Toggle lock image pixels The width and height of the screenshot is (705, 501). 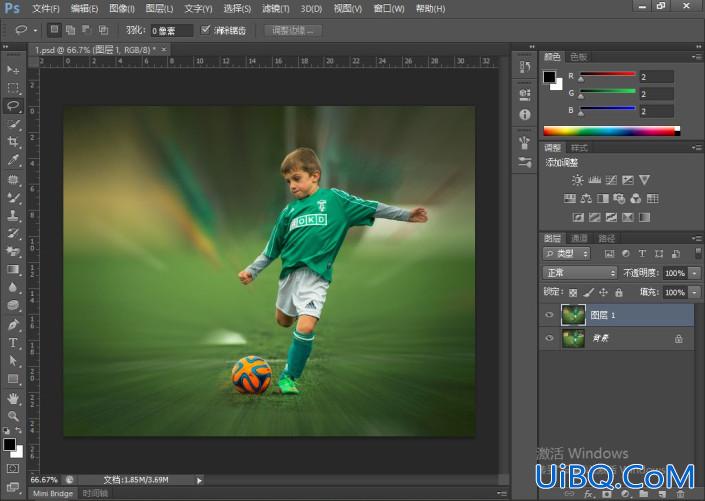(588, 293)
